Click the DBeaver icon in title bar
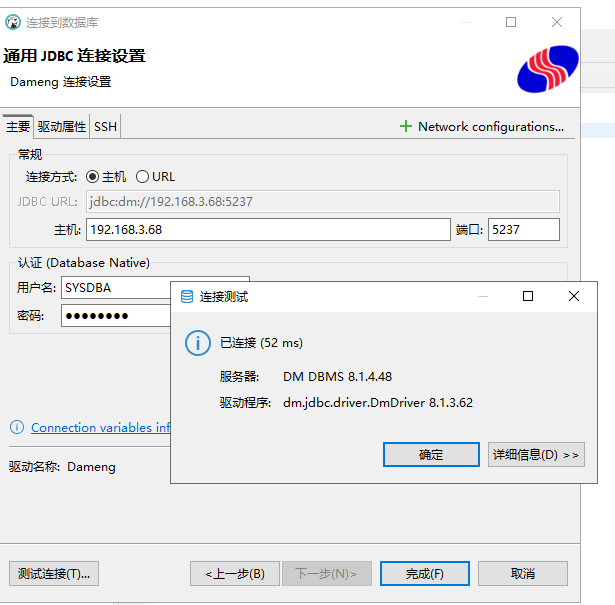This screenshot has height=605, width=615. (13, 22)
